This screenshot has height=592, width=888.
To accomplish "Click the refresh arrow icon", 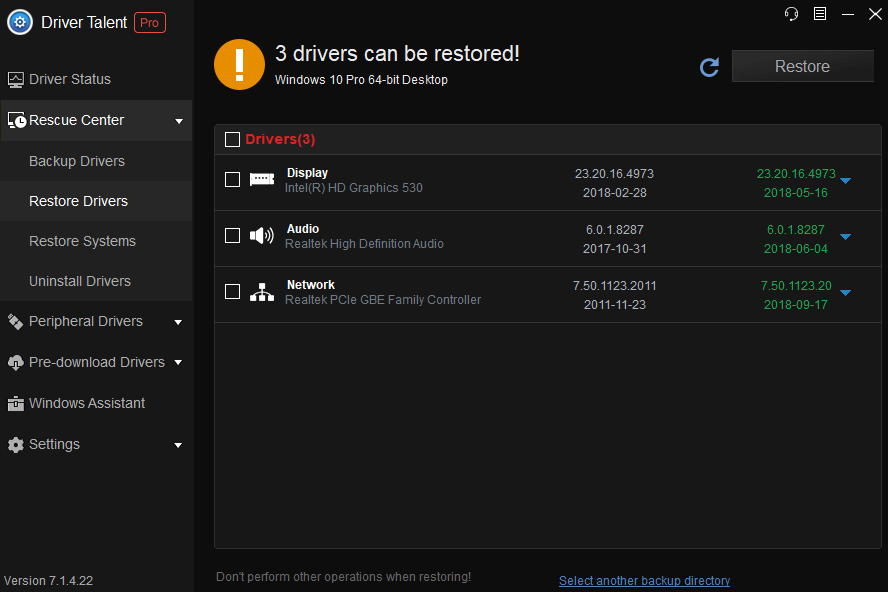I will [709, 67].
